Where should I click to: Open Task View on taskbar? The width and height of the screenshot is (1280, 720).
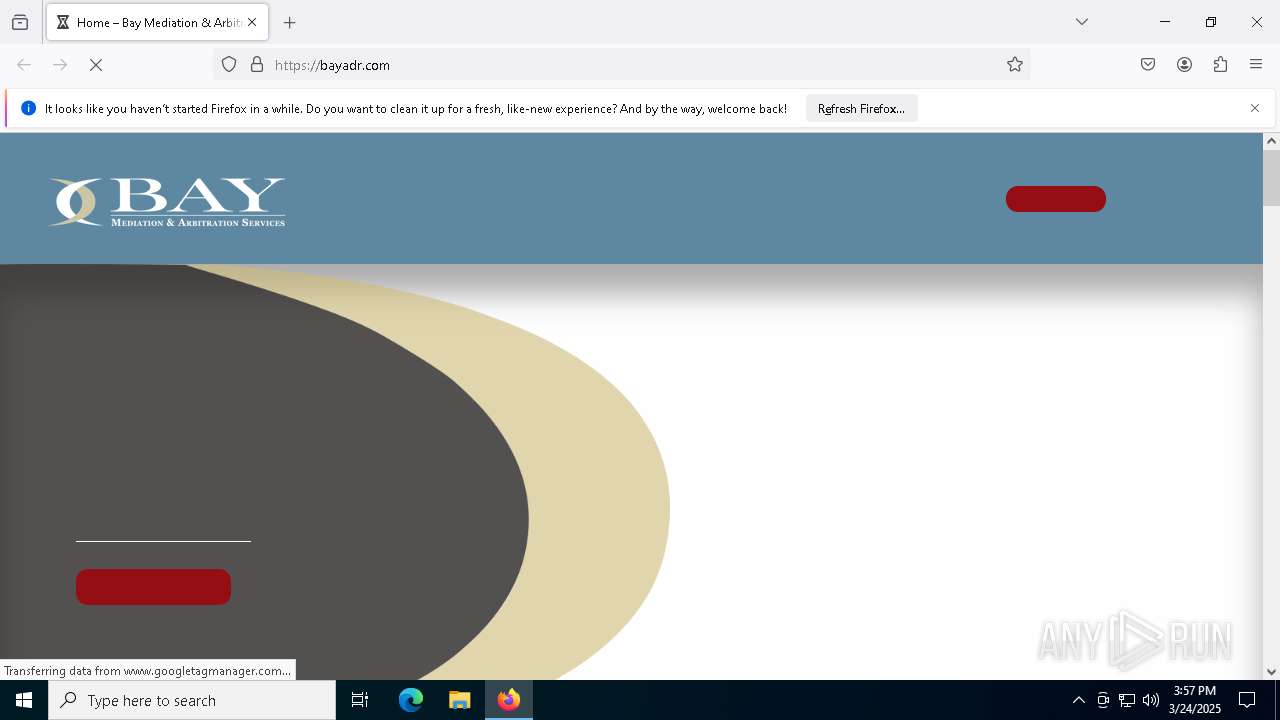coord(360,700)
